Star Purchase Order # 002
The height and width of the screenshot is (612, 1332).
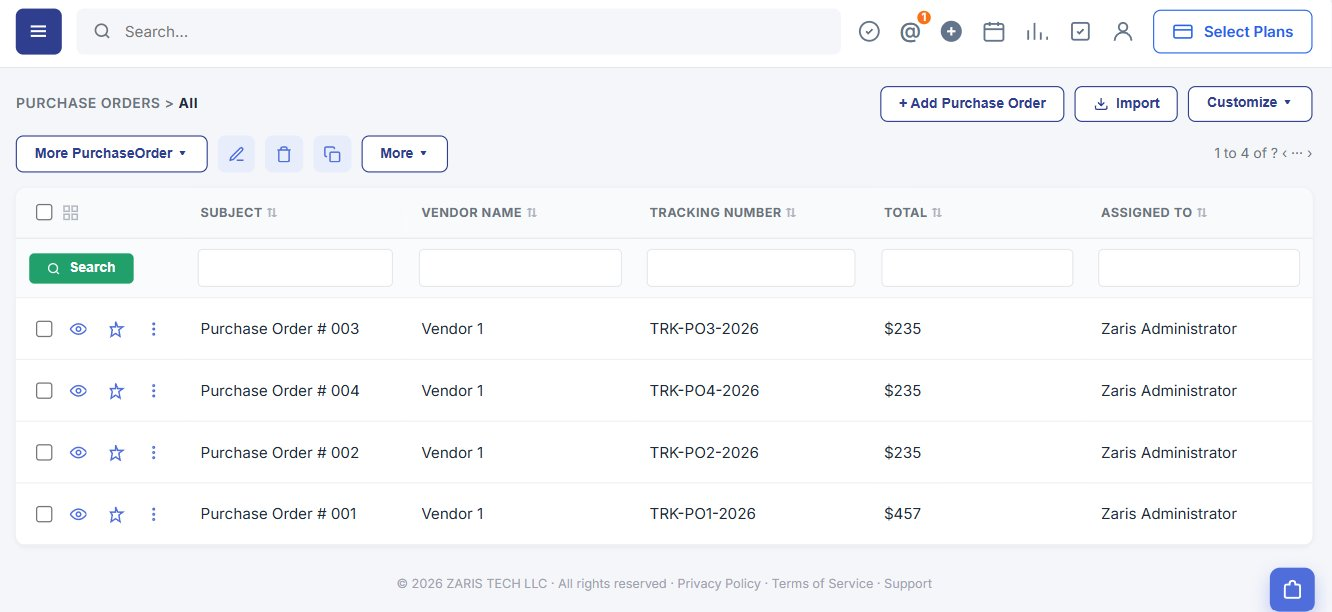coord(116,453)
